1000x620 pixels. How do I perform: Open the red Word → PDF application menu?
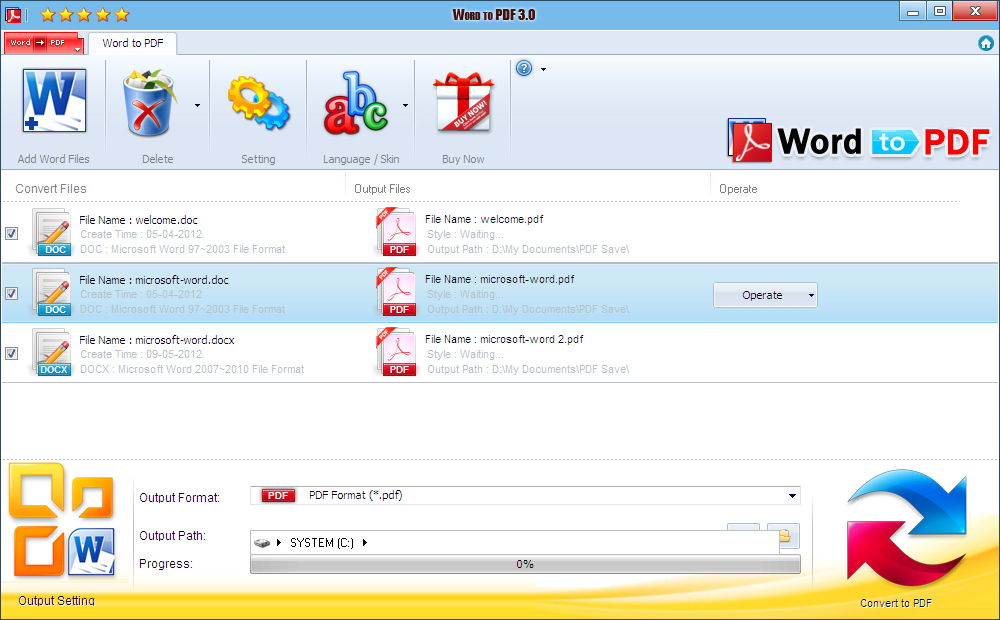click(x=43, y=43)
